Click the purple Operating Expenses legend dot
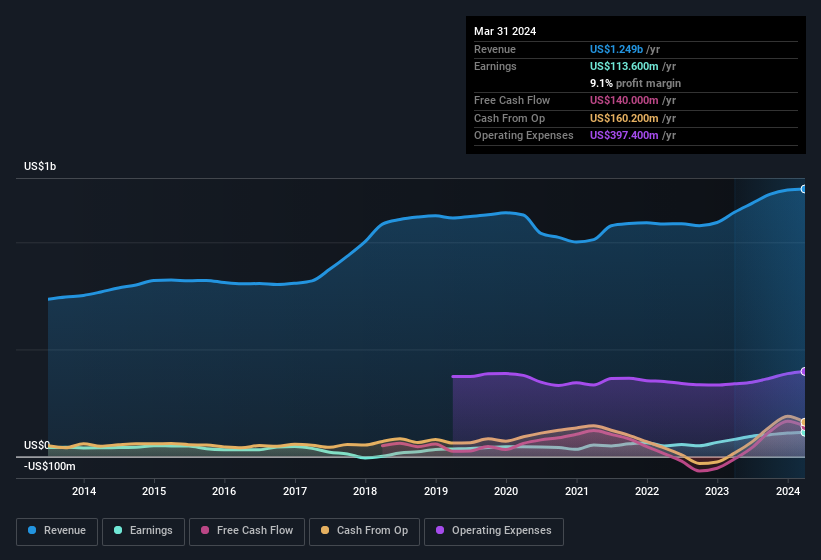This screenshot has height=560, width=821. coord(439,531)
